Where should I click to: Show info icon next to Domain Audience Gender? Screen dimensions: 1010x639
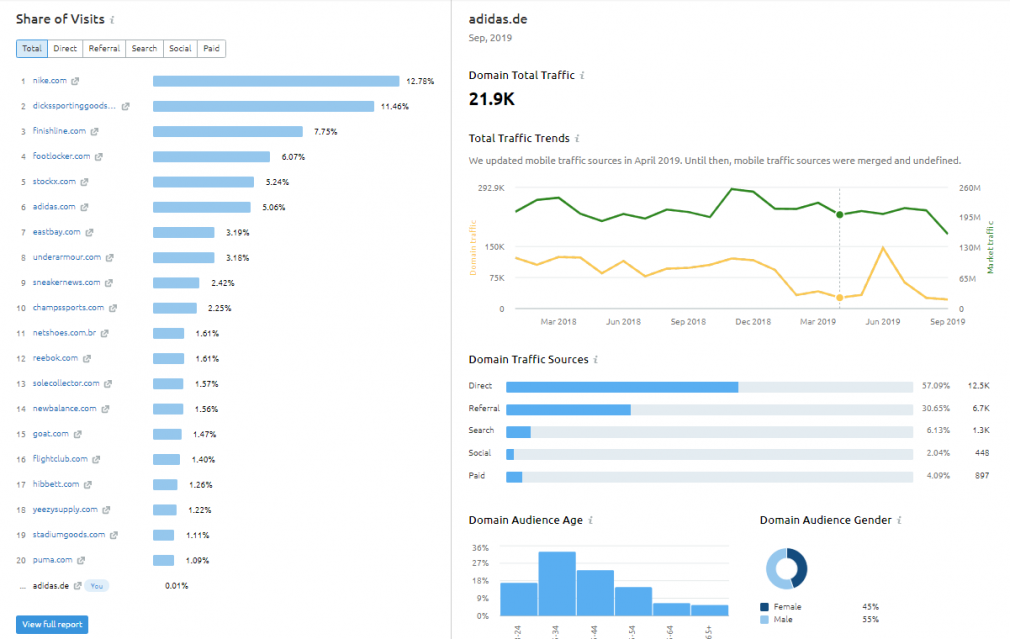(899, 520)
